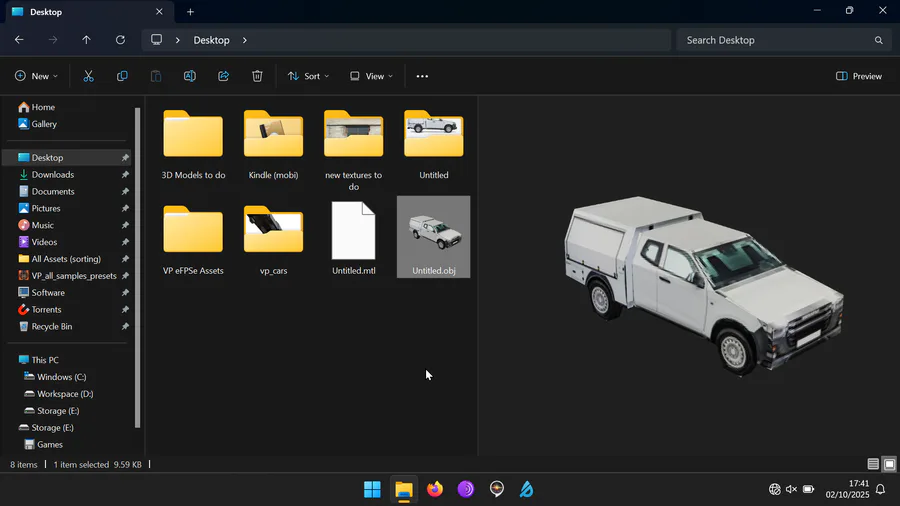Image resolution: width=900 pixels, height=506 pixels.
Task: Click the Copy icon in toolbar
Action: [x=122, y=76]
